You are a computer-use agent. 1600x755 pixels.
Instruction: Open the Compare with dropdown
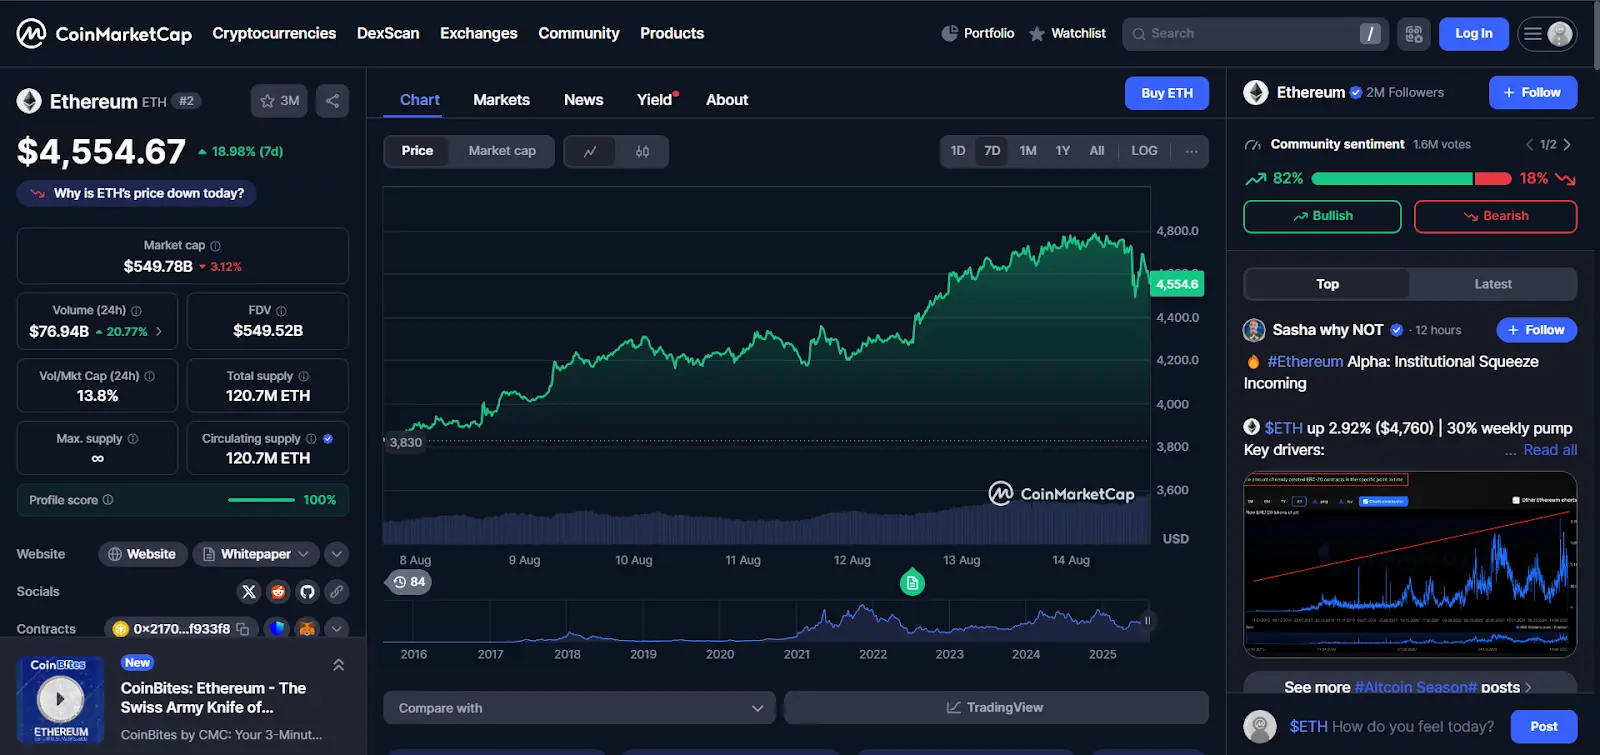580,708
